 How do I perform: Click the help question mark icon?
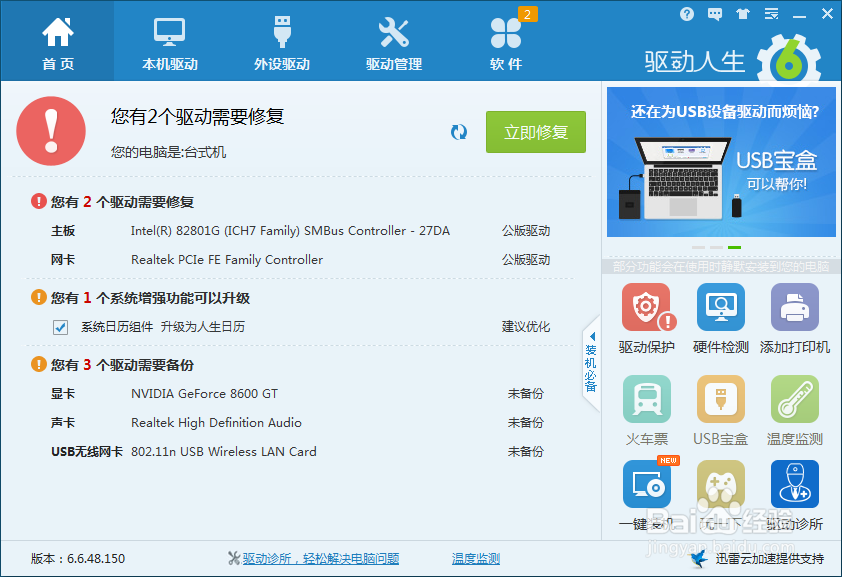click(x=686, y=14)
